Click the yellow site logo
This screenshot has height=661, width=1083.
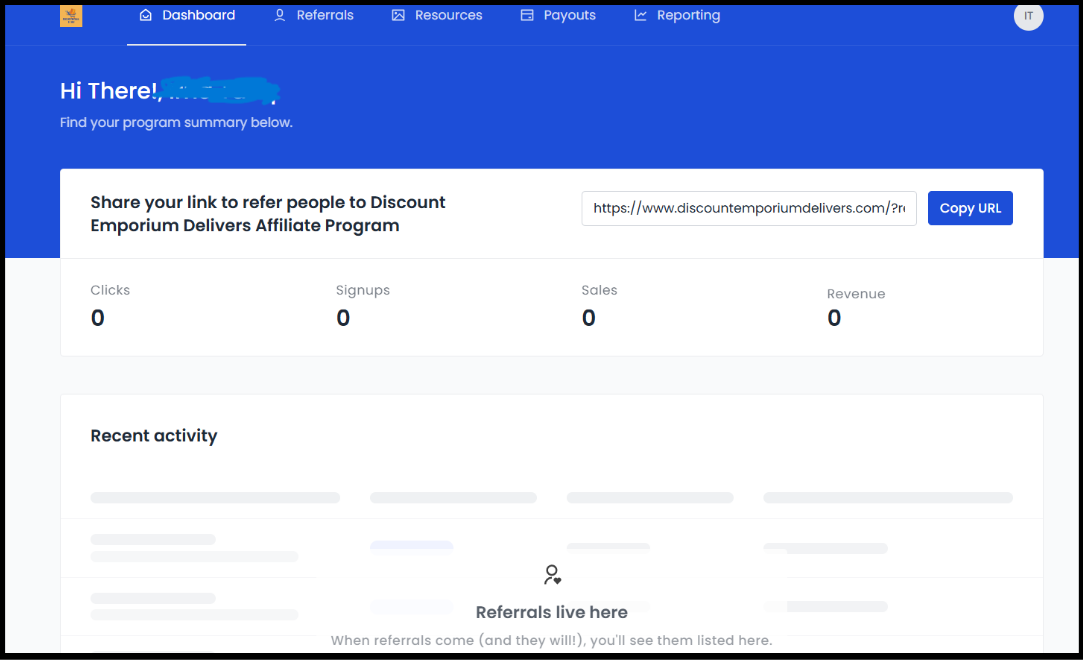71,16
